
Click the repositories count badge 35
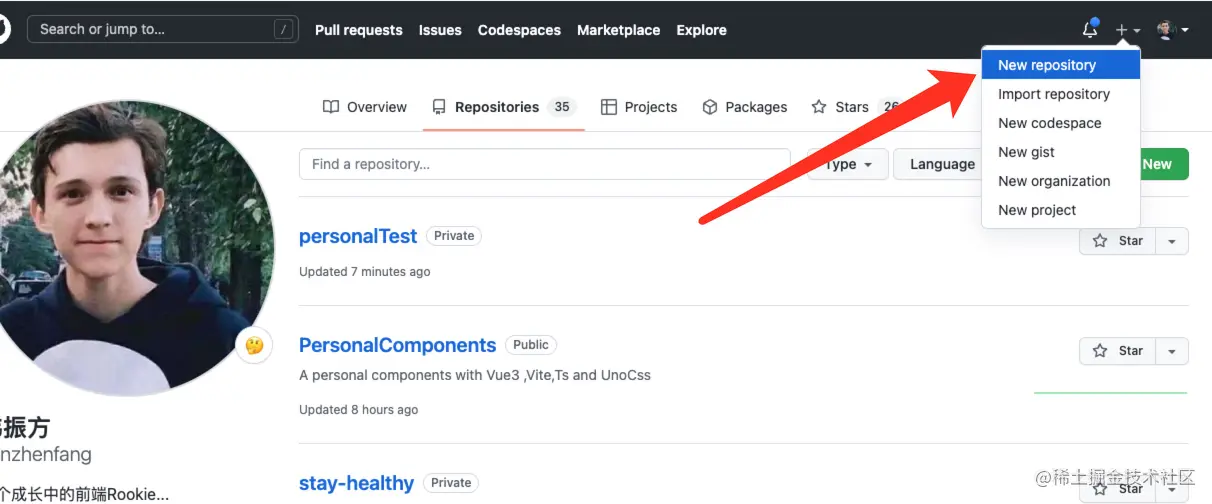(x=562, y=107)
